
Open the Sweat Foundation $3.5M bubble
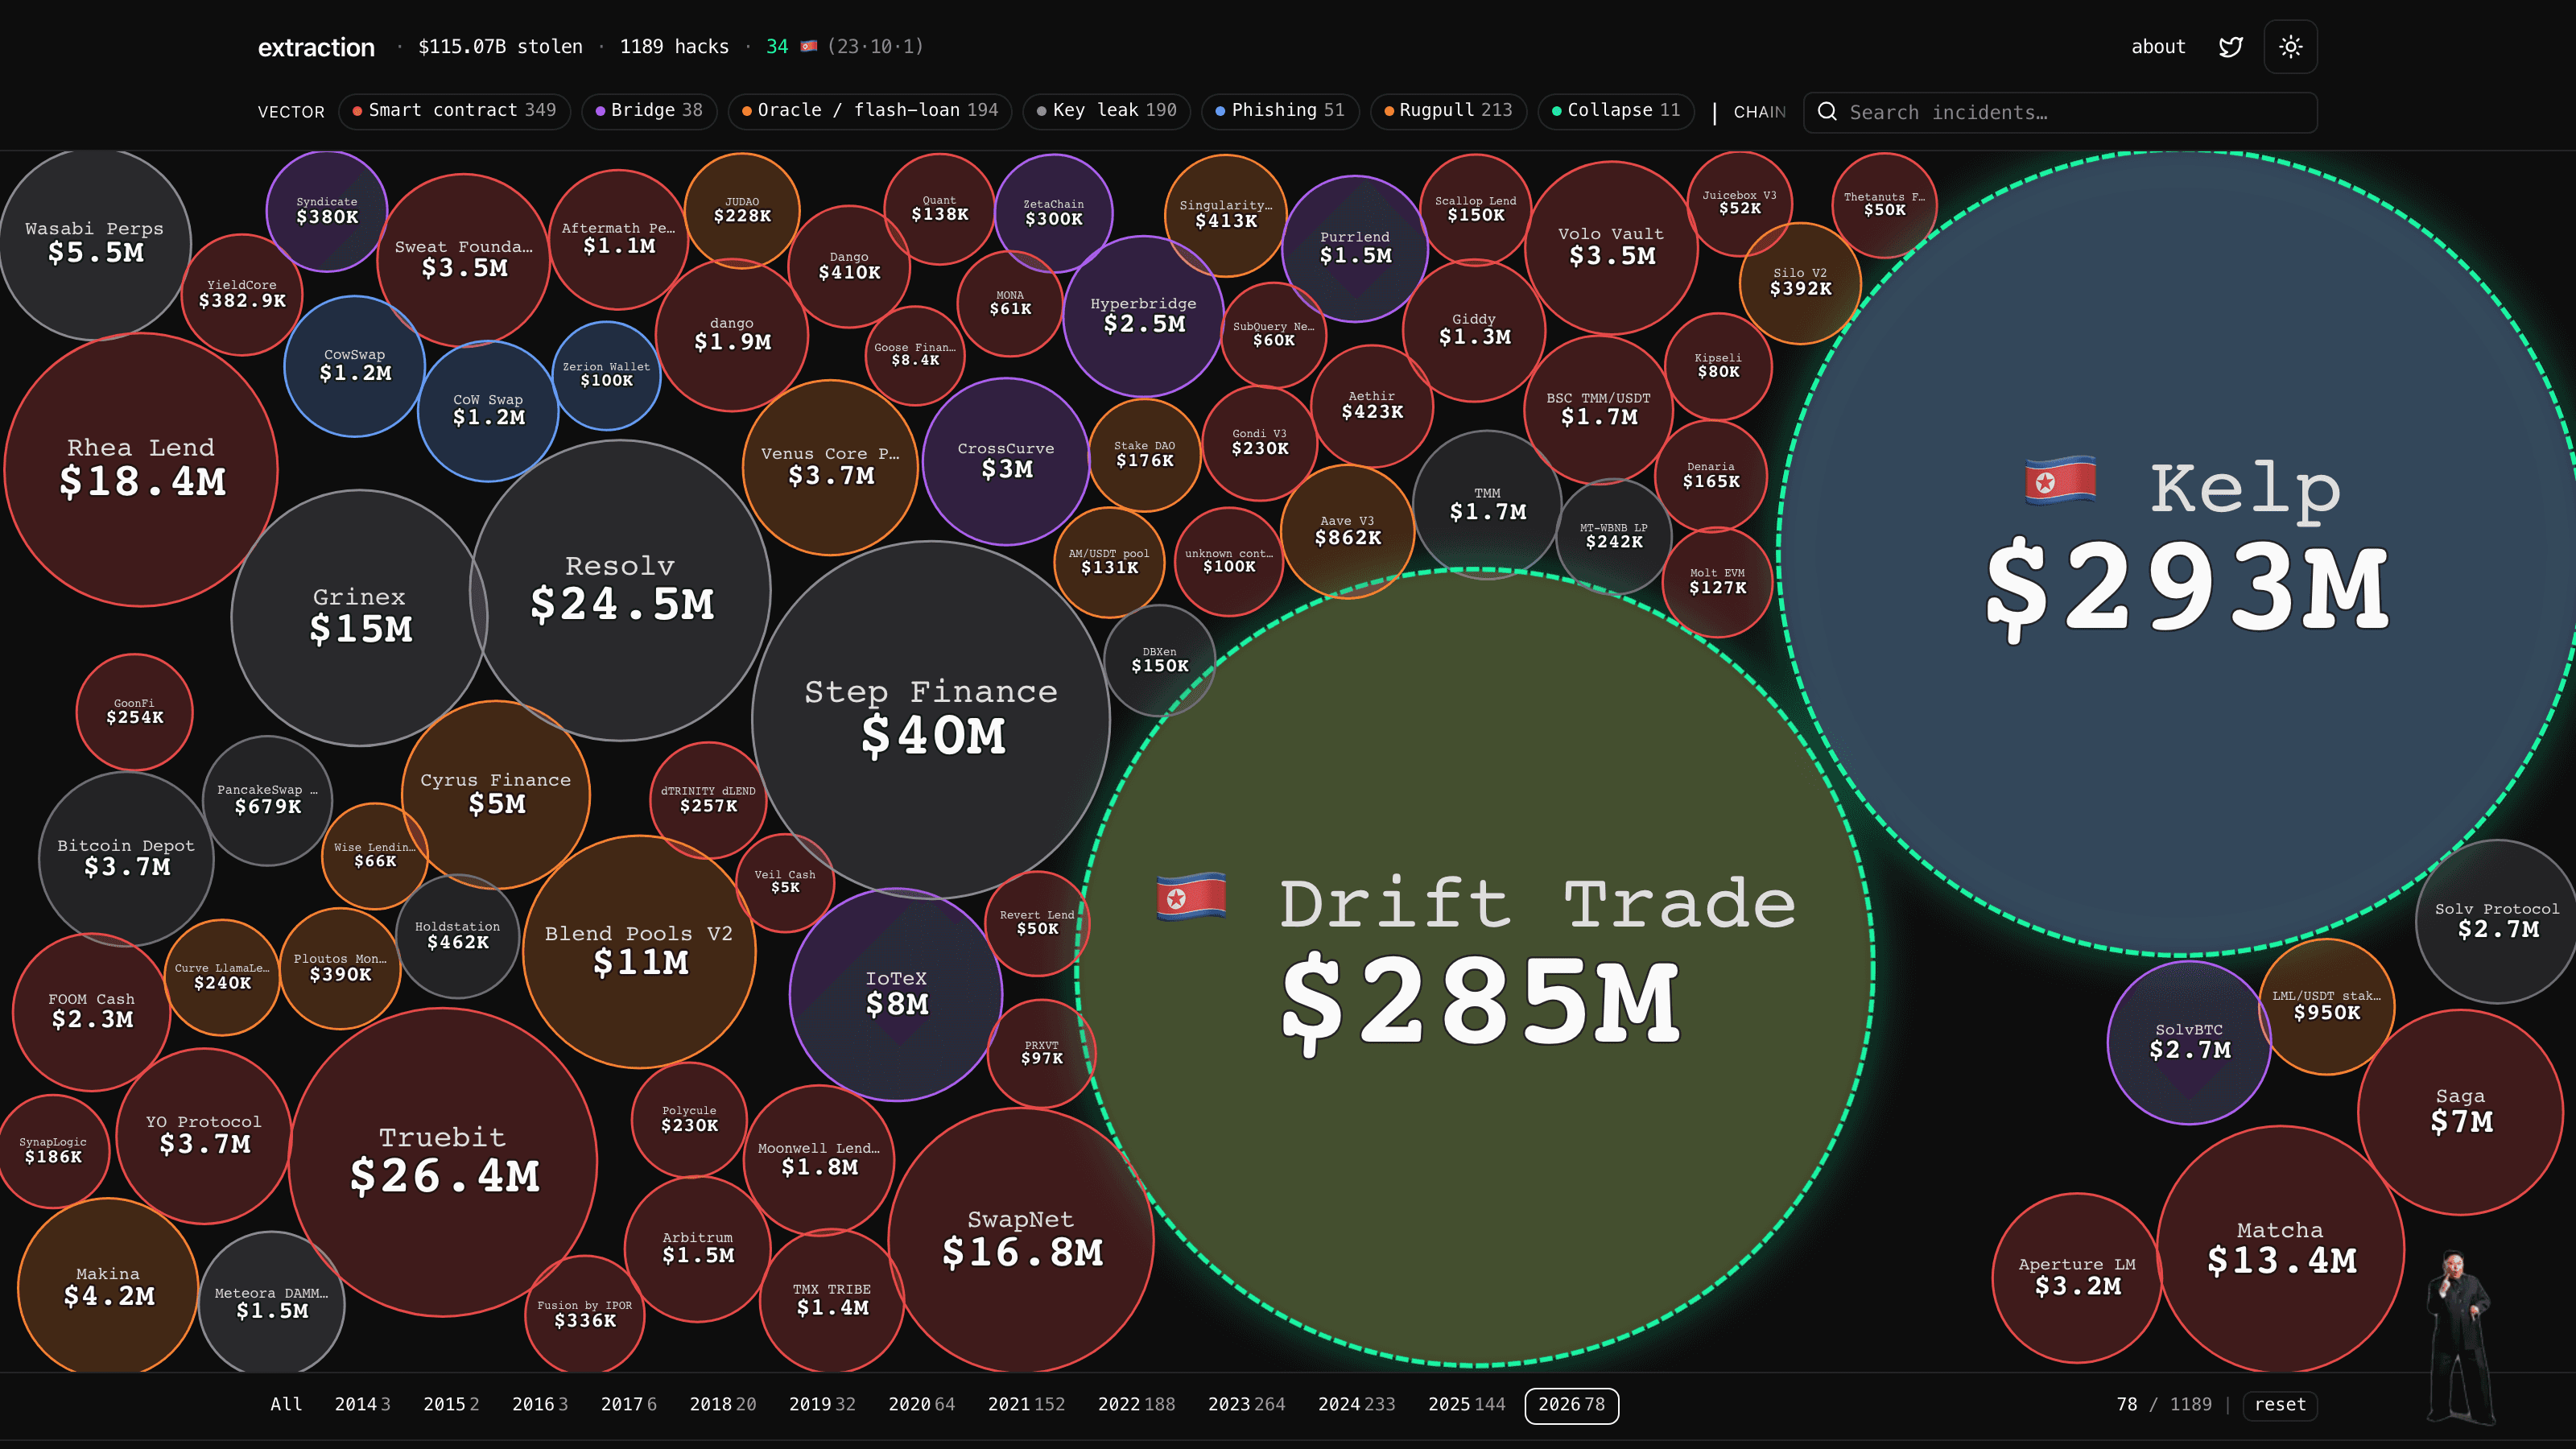tap(463, 259)
